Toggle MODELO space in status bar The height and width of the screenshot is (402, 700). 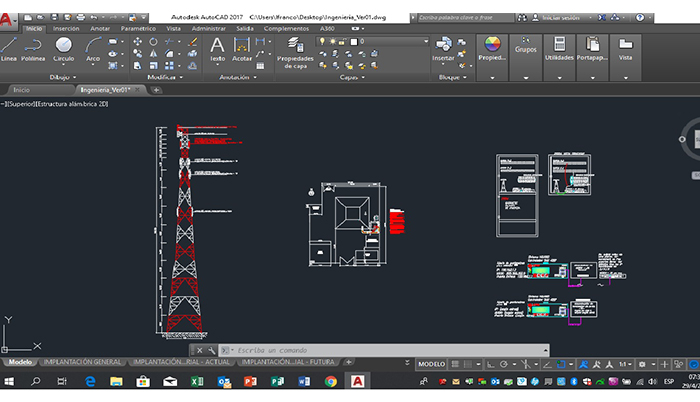point(432,364)
